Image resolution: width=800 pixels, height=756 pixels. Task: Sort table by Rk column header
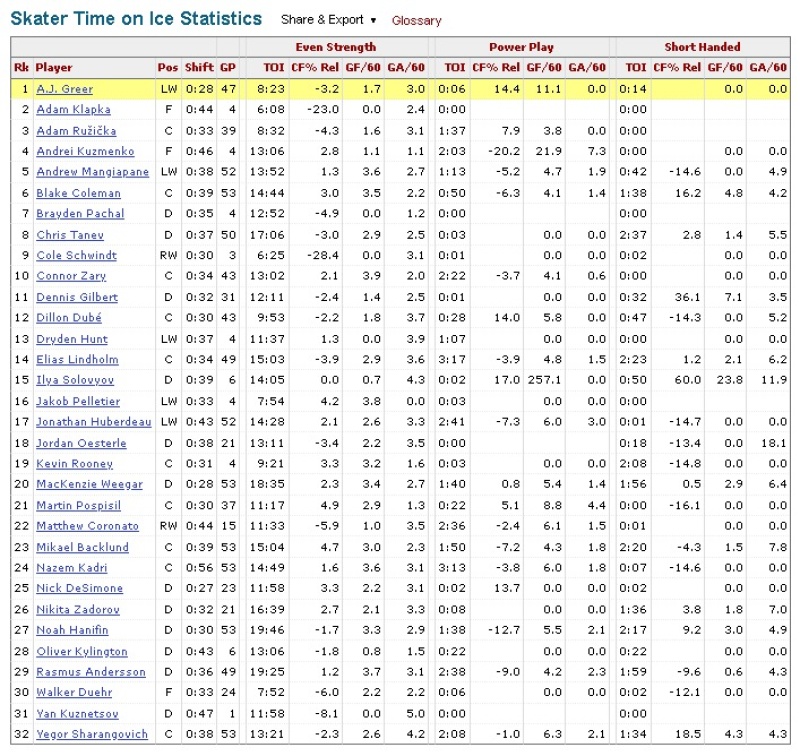tap(21, 67)
